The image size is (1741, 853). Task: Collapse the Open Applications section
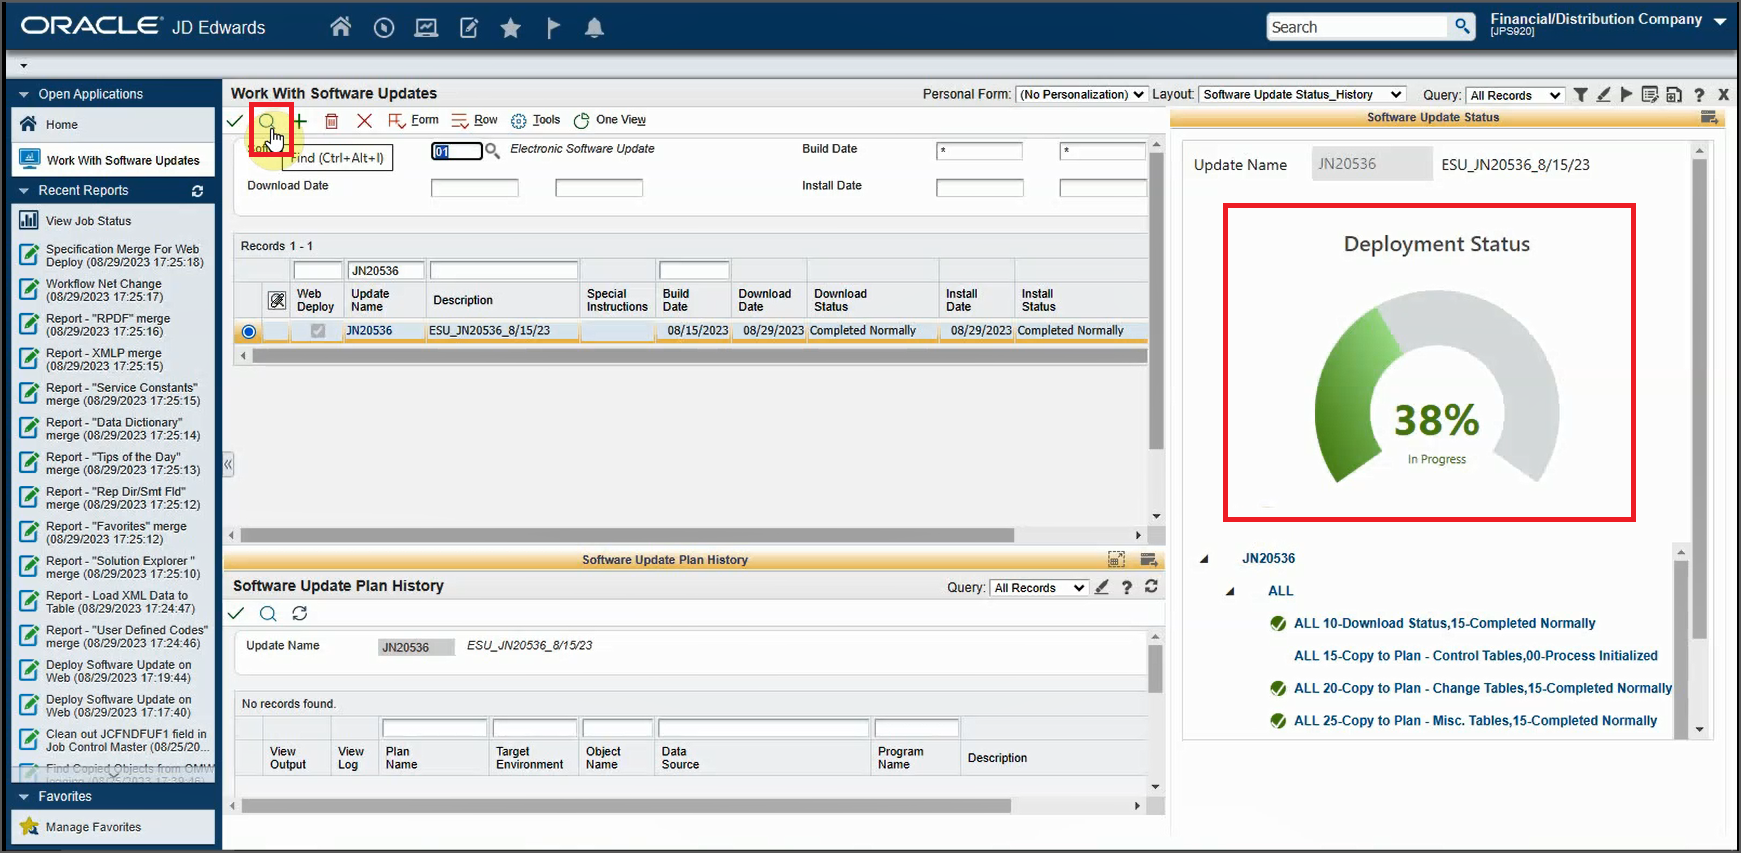click(x=24, y=94)
